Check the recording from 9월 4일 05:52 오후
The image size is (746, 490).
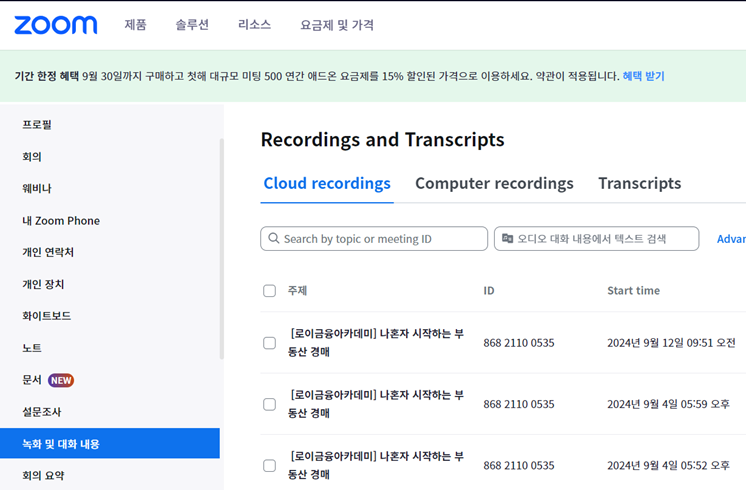click(x=269, y=466)
